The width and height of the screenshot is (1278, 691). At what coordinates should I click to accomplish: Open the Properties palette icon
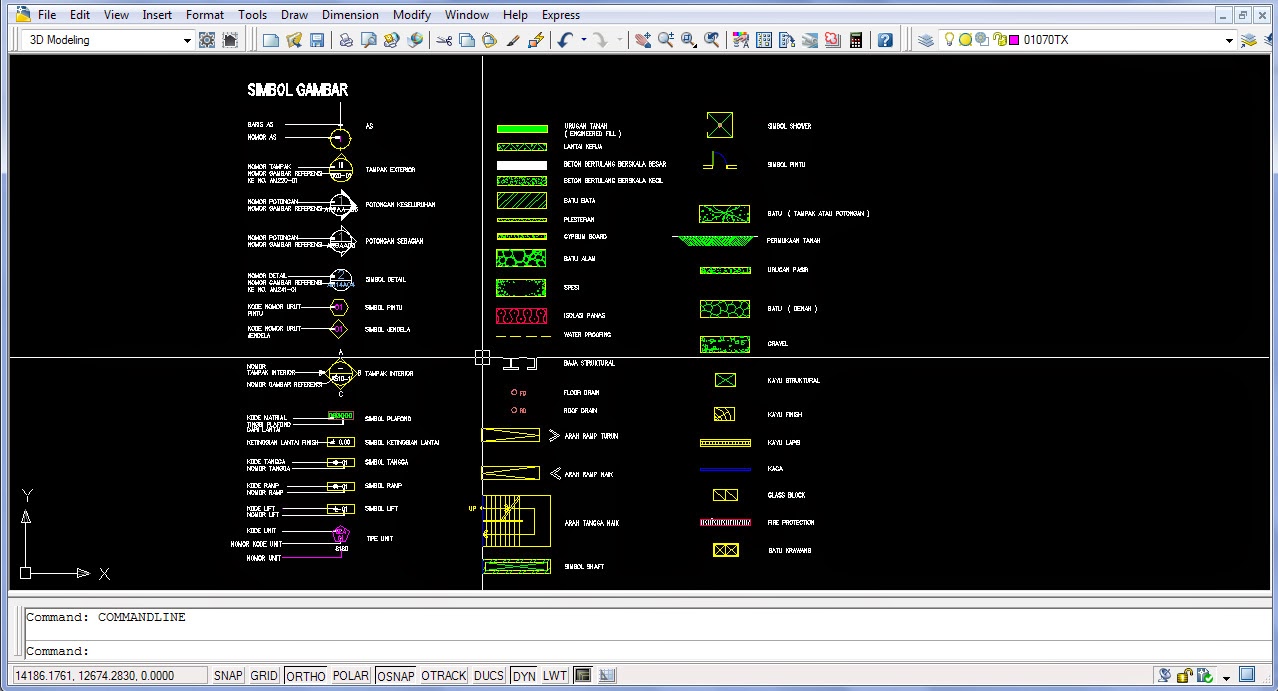coord(741,40)
